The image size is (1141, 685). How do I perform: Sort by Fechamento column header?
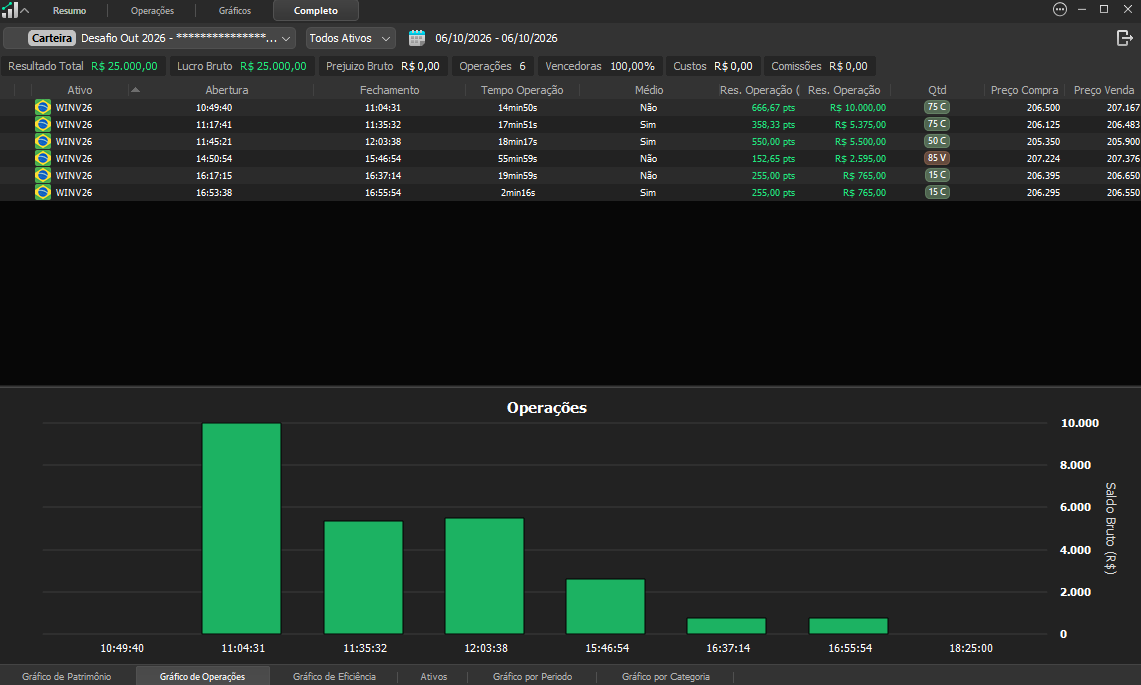389,90
